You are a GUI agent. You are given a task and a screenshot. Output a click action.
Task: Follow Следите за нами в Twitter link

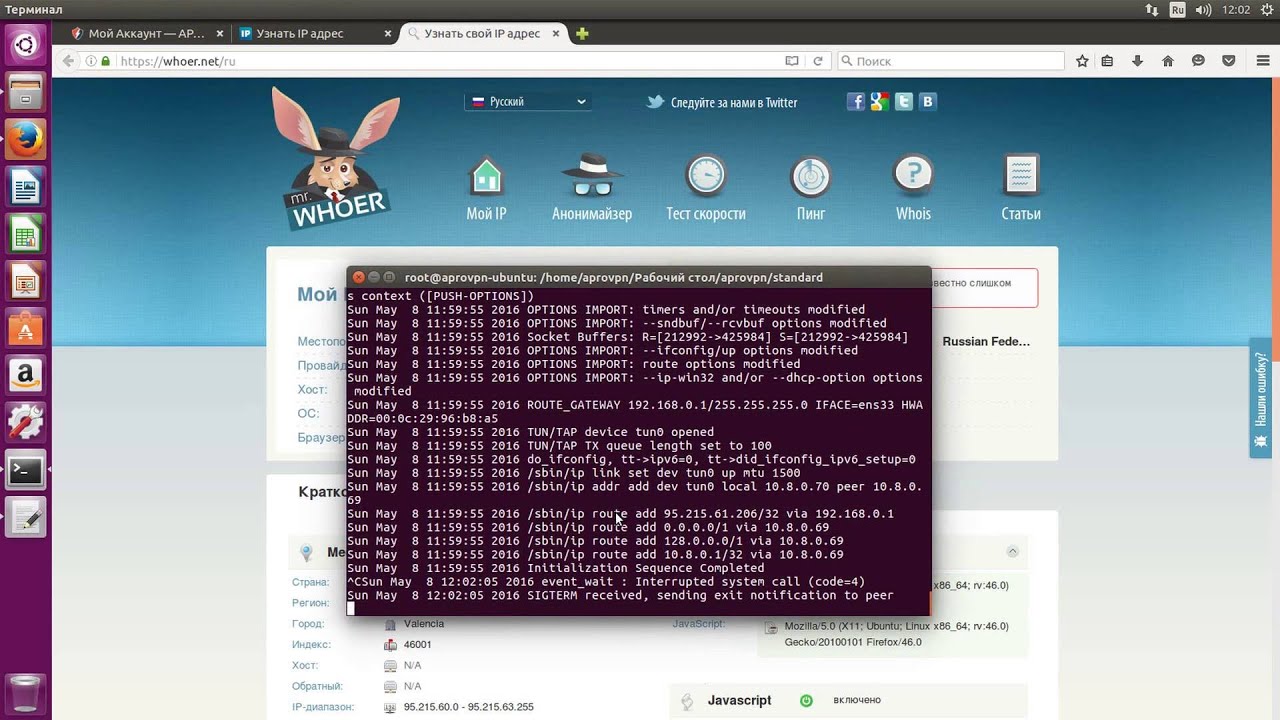pos(722,102)
